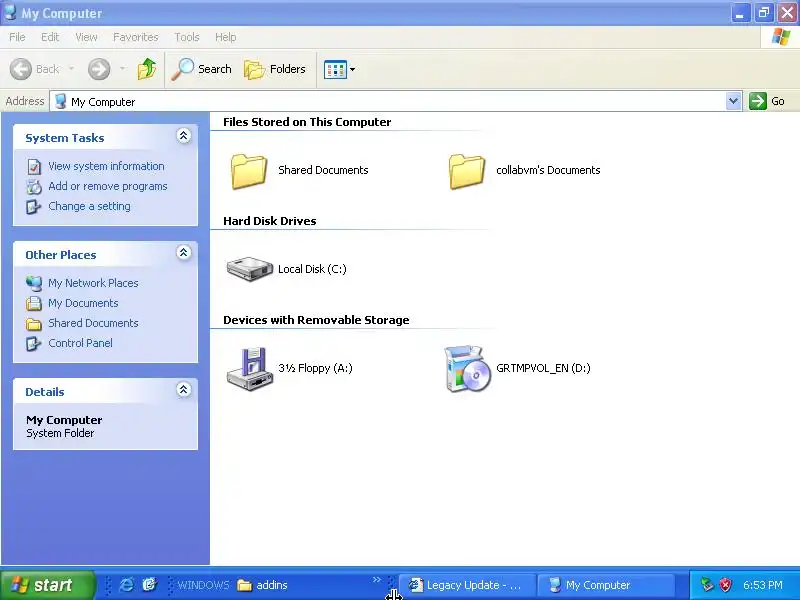Click the Forward navigation arrow
Image resolution: width=800 pixels, height=600 pixels.
click(x=99, y=69)
